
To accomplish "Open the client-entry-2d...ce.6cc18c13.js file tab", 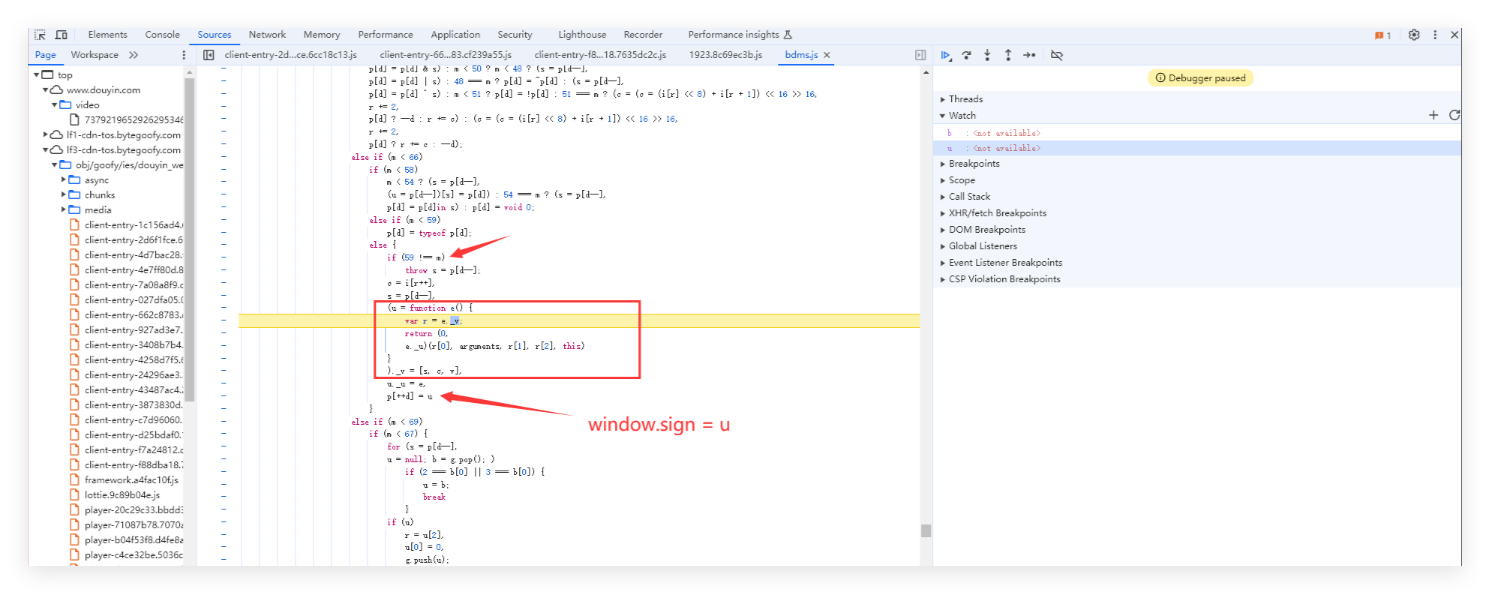I will (291, 55).
